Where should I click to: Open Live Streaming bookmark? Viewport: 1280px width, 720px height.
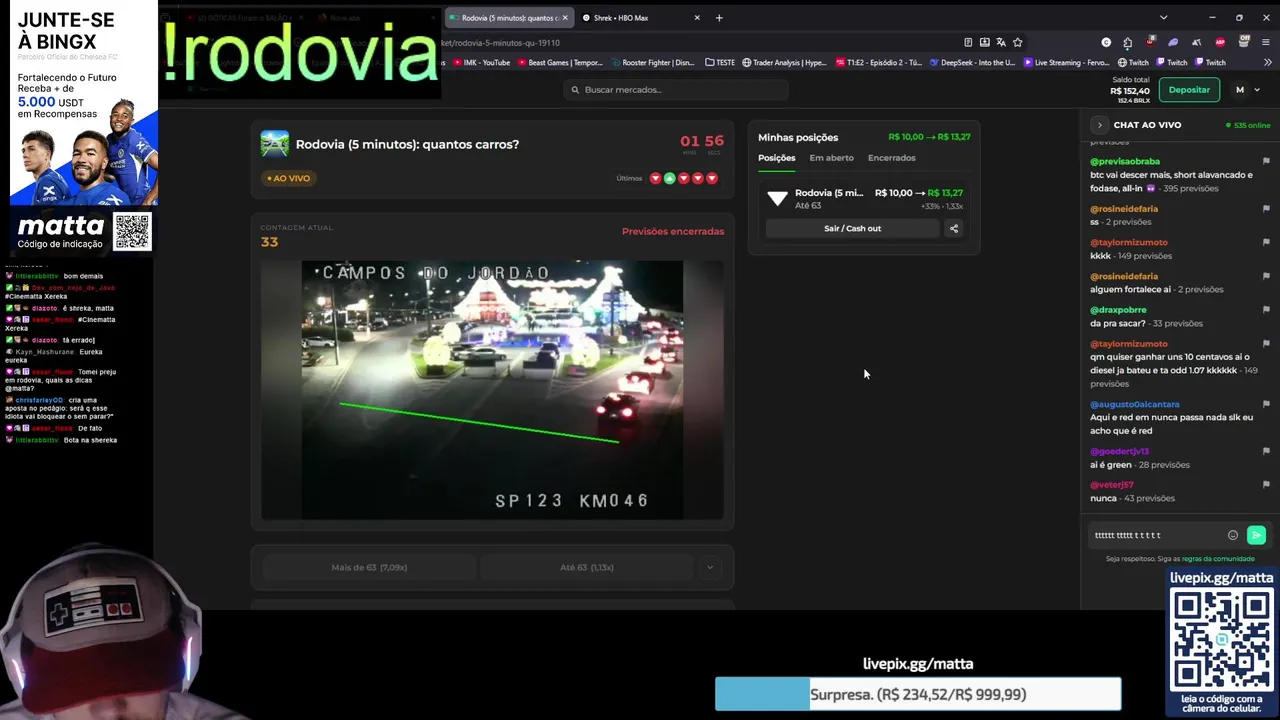click(x=1066, y=62)
